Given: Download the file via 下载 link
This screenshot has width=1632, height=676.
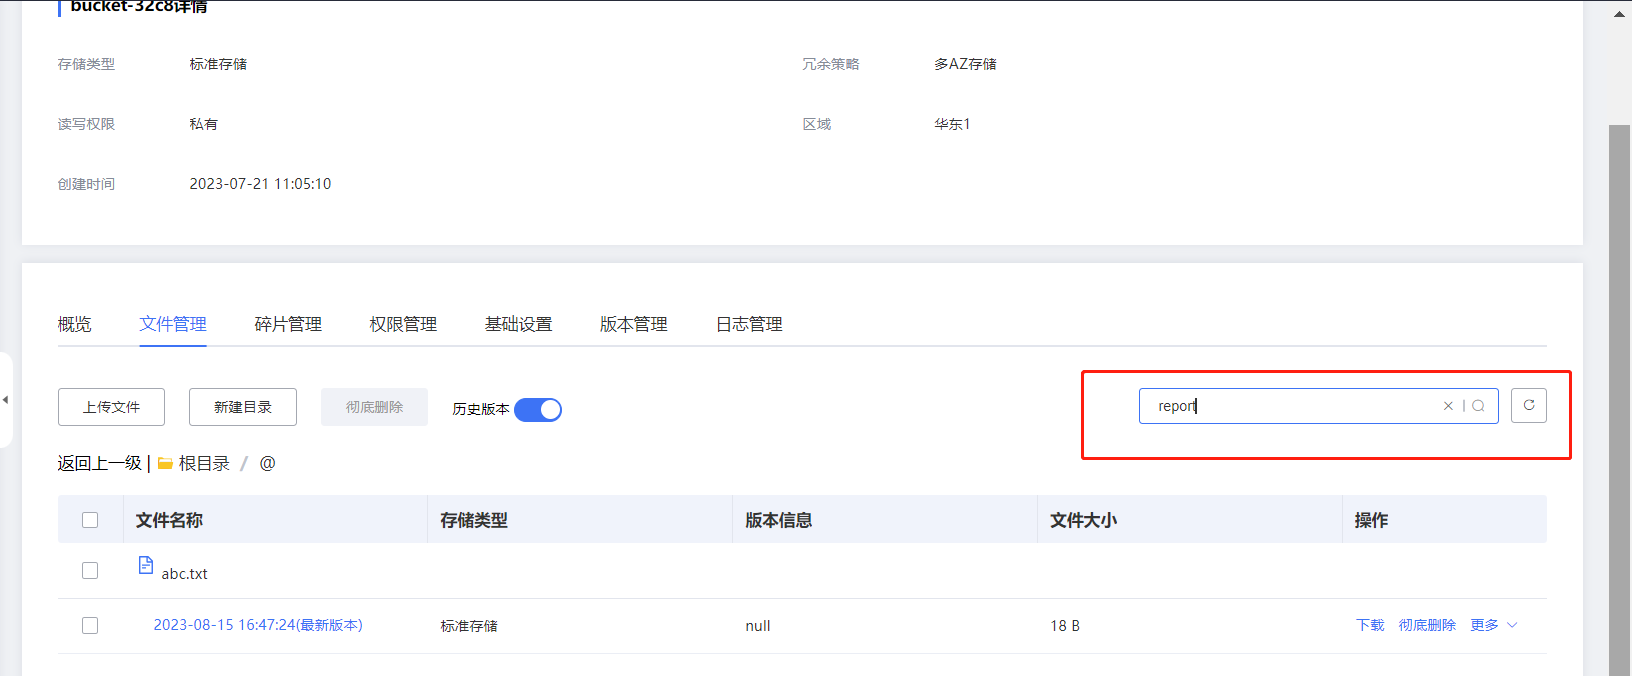Looking at the screenshot, I should 1369,626.
